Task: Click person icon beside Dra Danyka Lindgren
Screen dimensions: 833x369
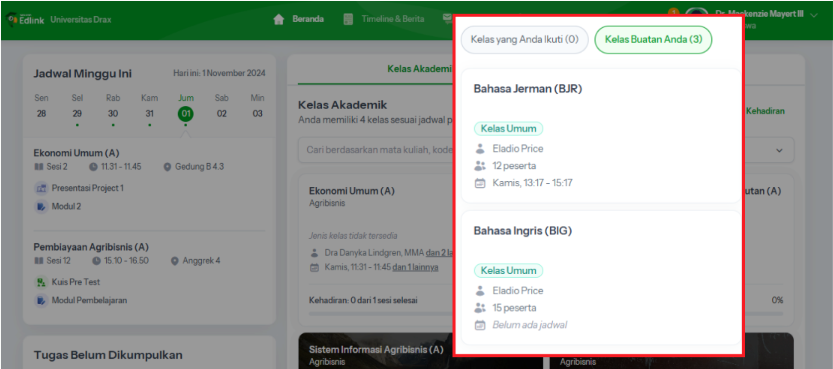Action: (x=314, y=253)
